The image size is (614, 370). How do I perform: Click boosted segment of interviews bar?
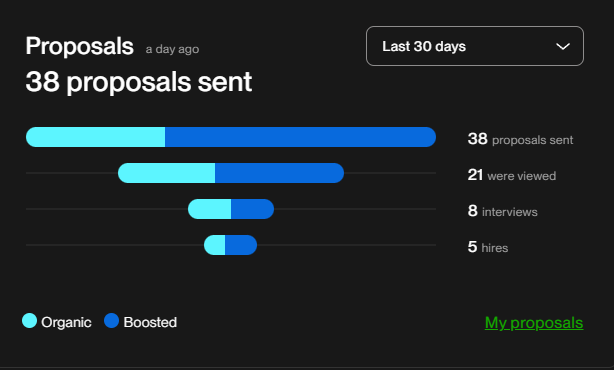[253, 209]
